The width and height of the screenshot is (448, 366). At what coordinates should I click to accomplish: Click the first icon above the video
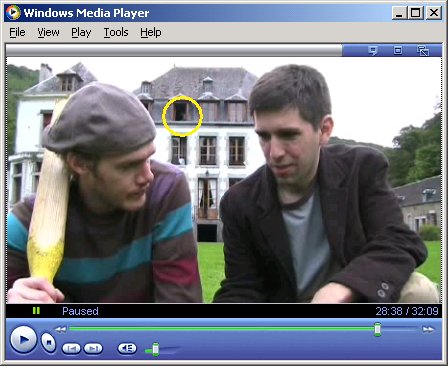(373, 51)
